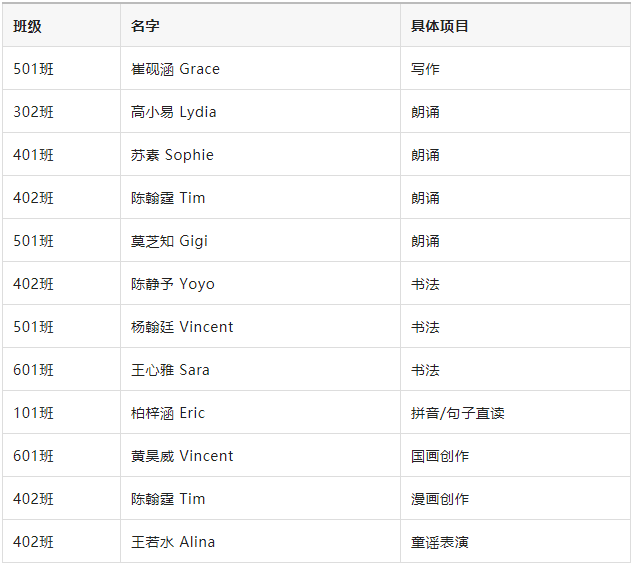Screen dimensions: 635x567
Task: Click the 童谣表演 cell
Action: 439,542
